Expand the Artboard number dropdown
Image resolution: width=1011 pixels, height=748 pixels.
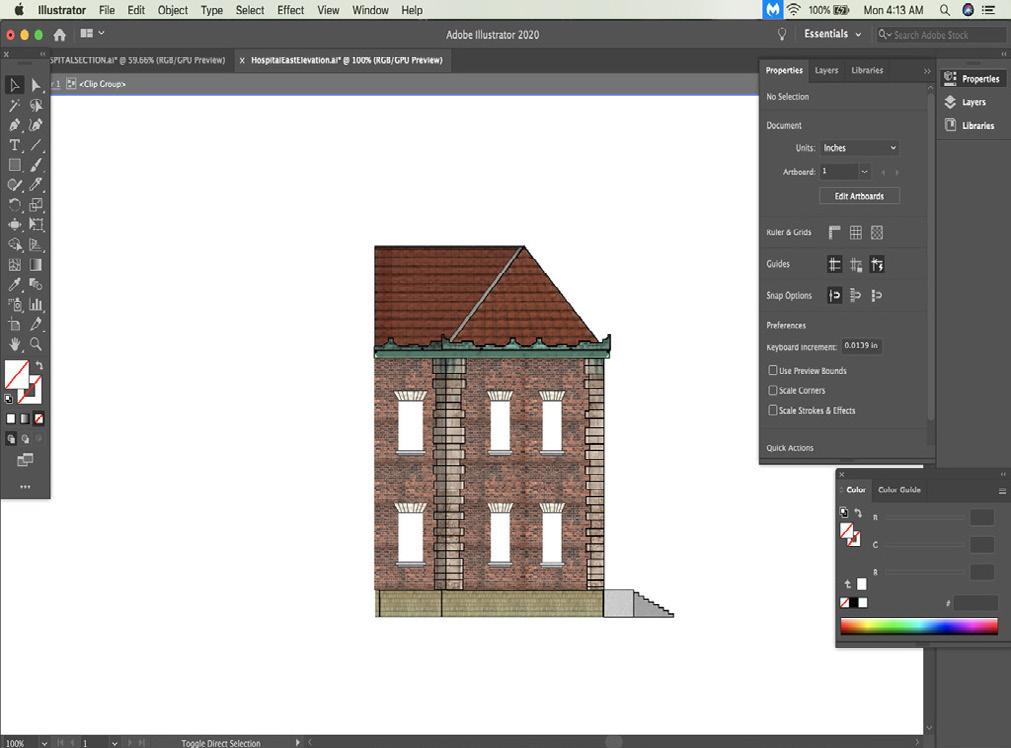(x=864, y=172)
